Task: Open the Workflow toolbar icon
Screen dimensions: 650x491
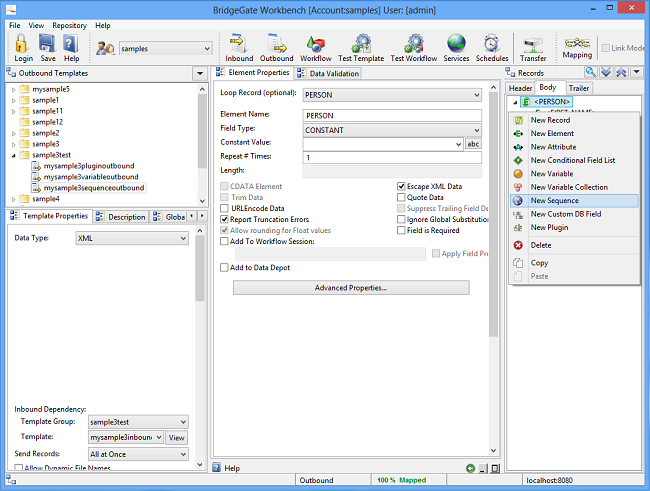Action: point(315,44)
